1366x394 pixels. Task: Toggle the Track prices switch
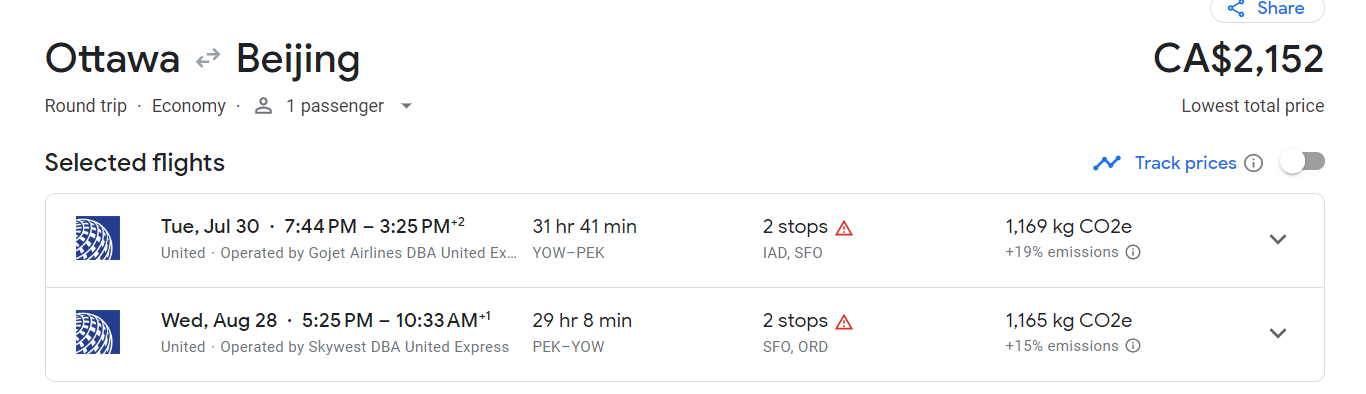point(1303,162)
